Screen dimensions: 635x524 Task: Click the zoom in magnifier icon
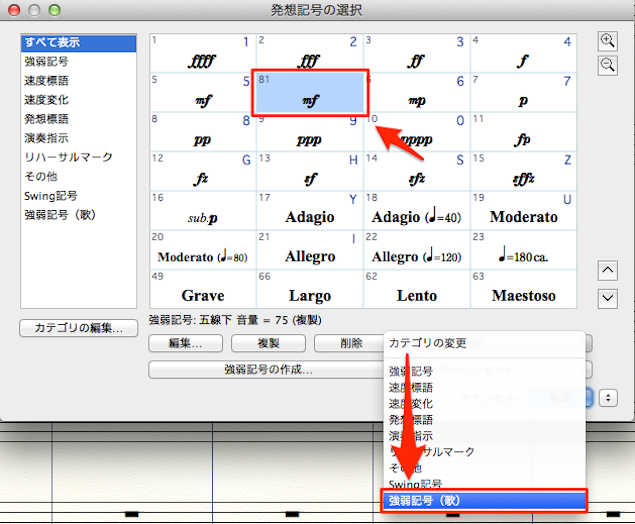click(607, 41)
